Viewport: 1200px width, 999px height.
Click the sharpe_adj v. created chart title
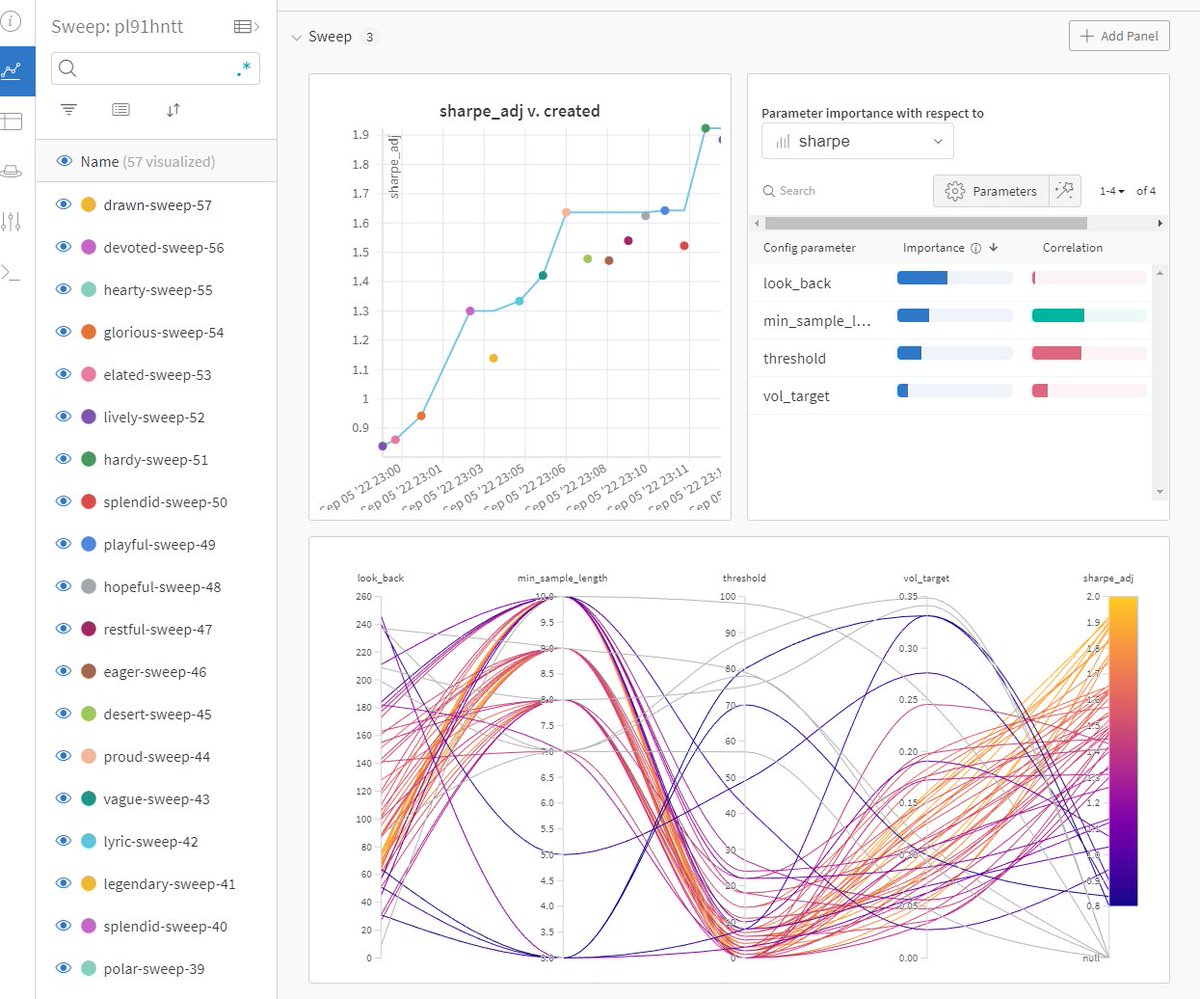(520, 111)
